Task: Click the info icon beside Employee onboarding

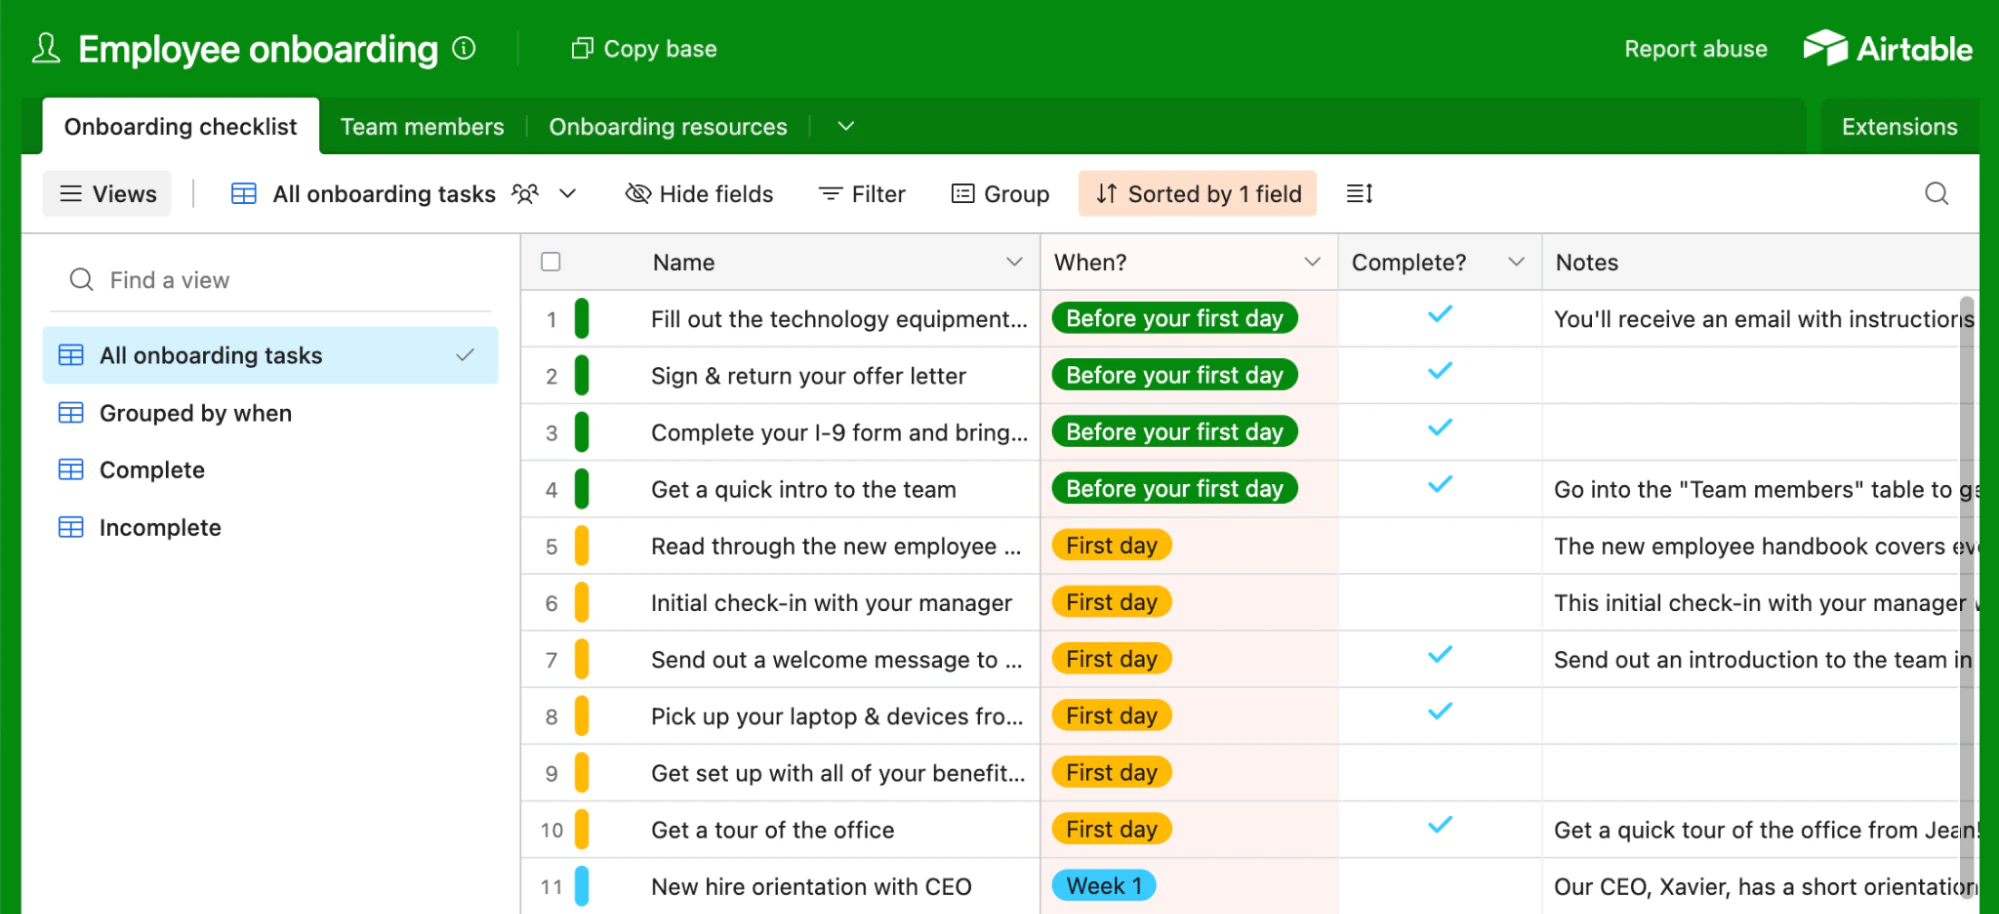Action: point(464,48)
